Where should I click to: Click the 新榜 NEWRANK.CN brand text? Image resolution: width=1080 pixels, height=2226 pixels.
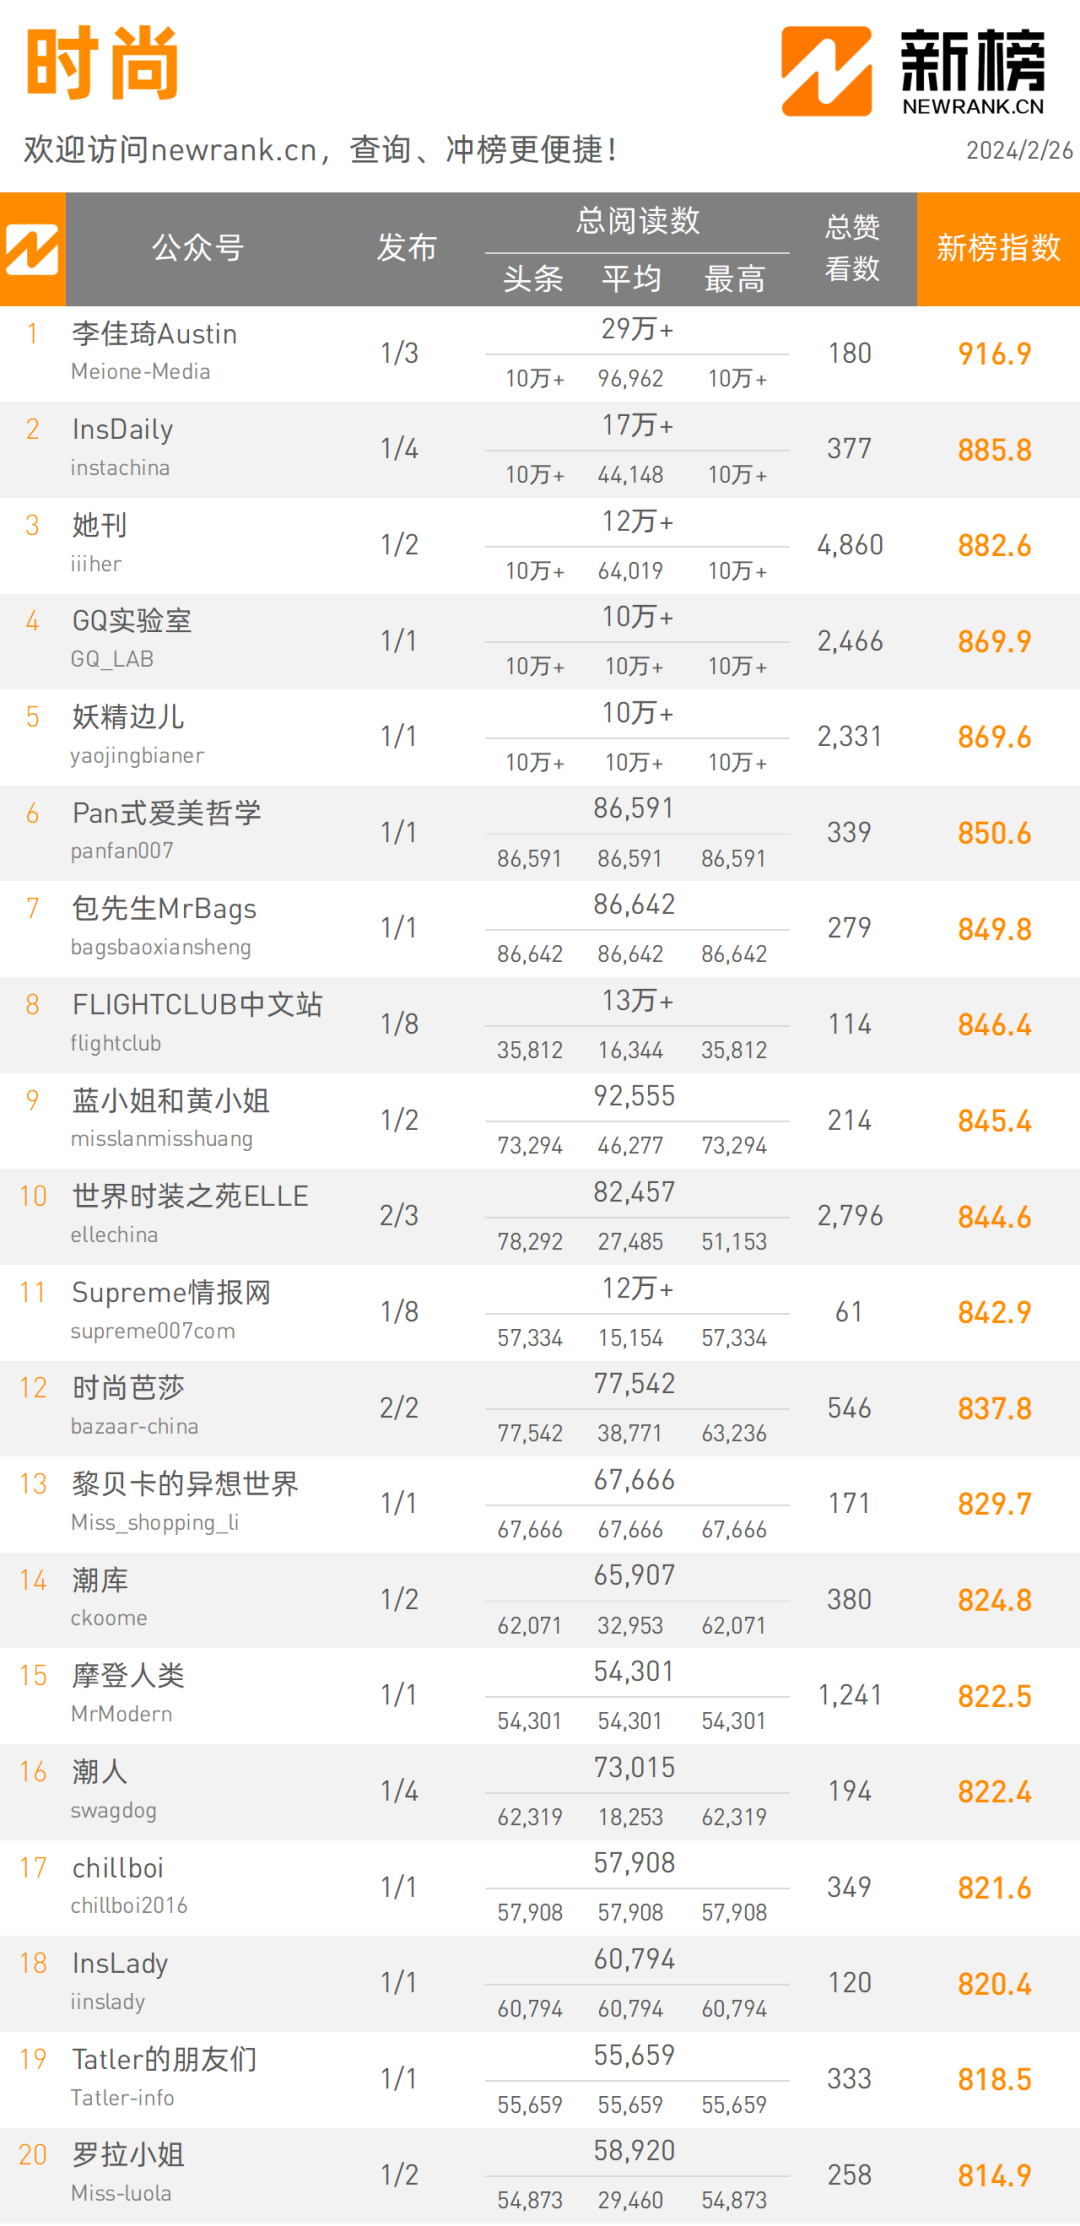[973, 72]
